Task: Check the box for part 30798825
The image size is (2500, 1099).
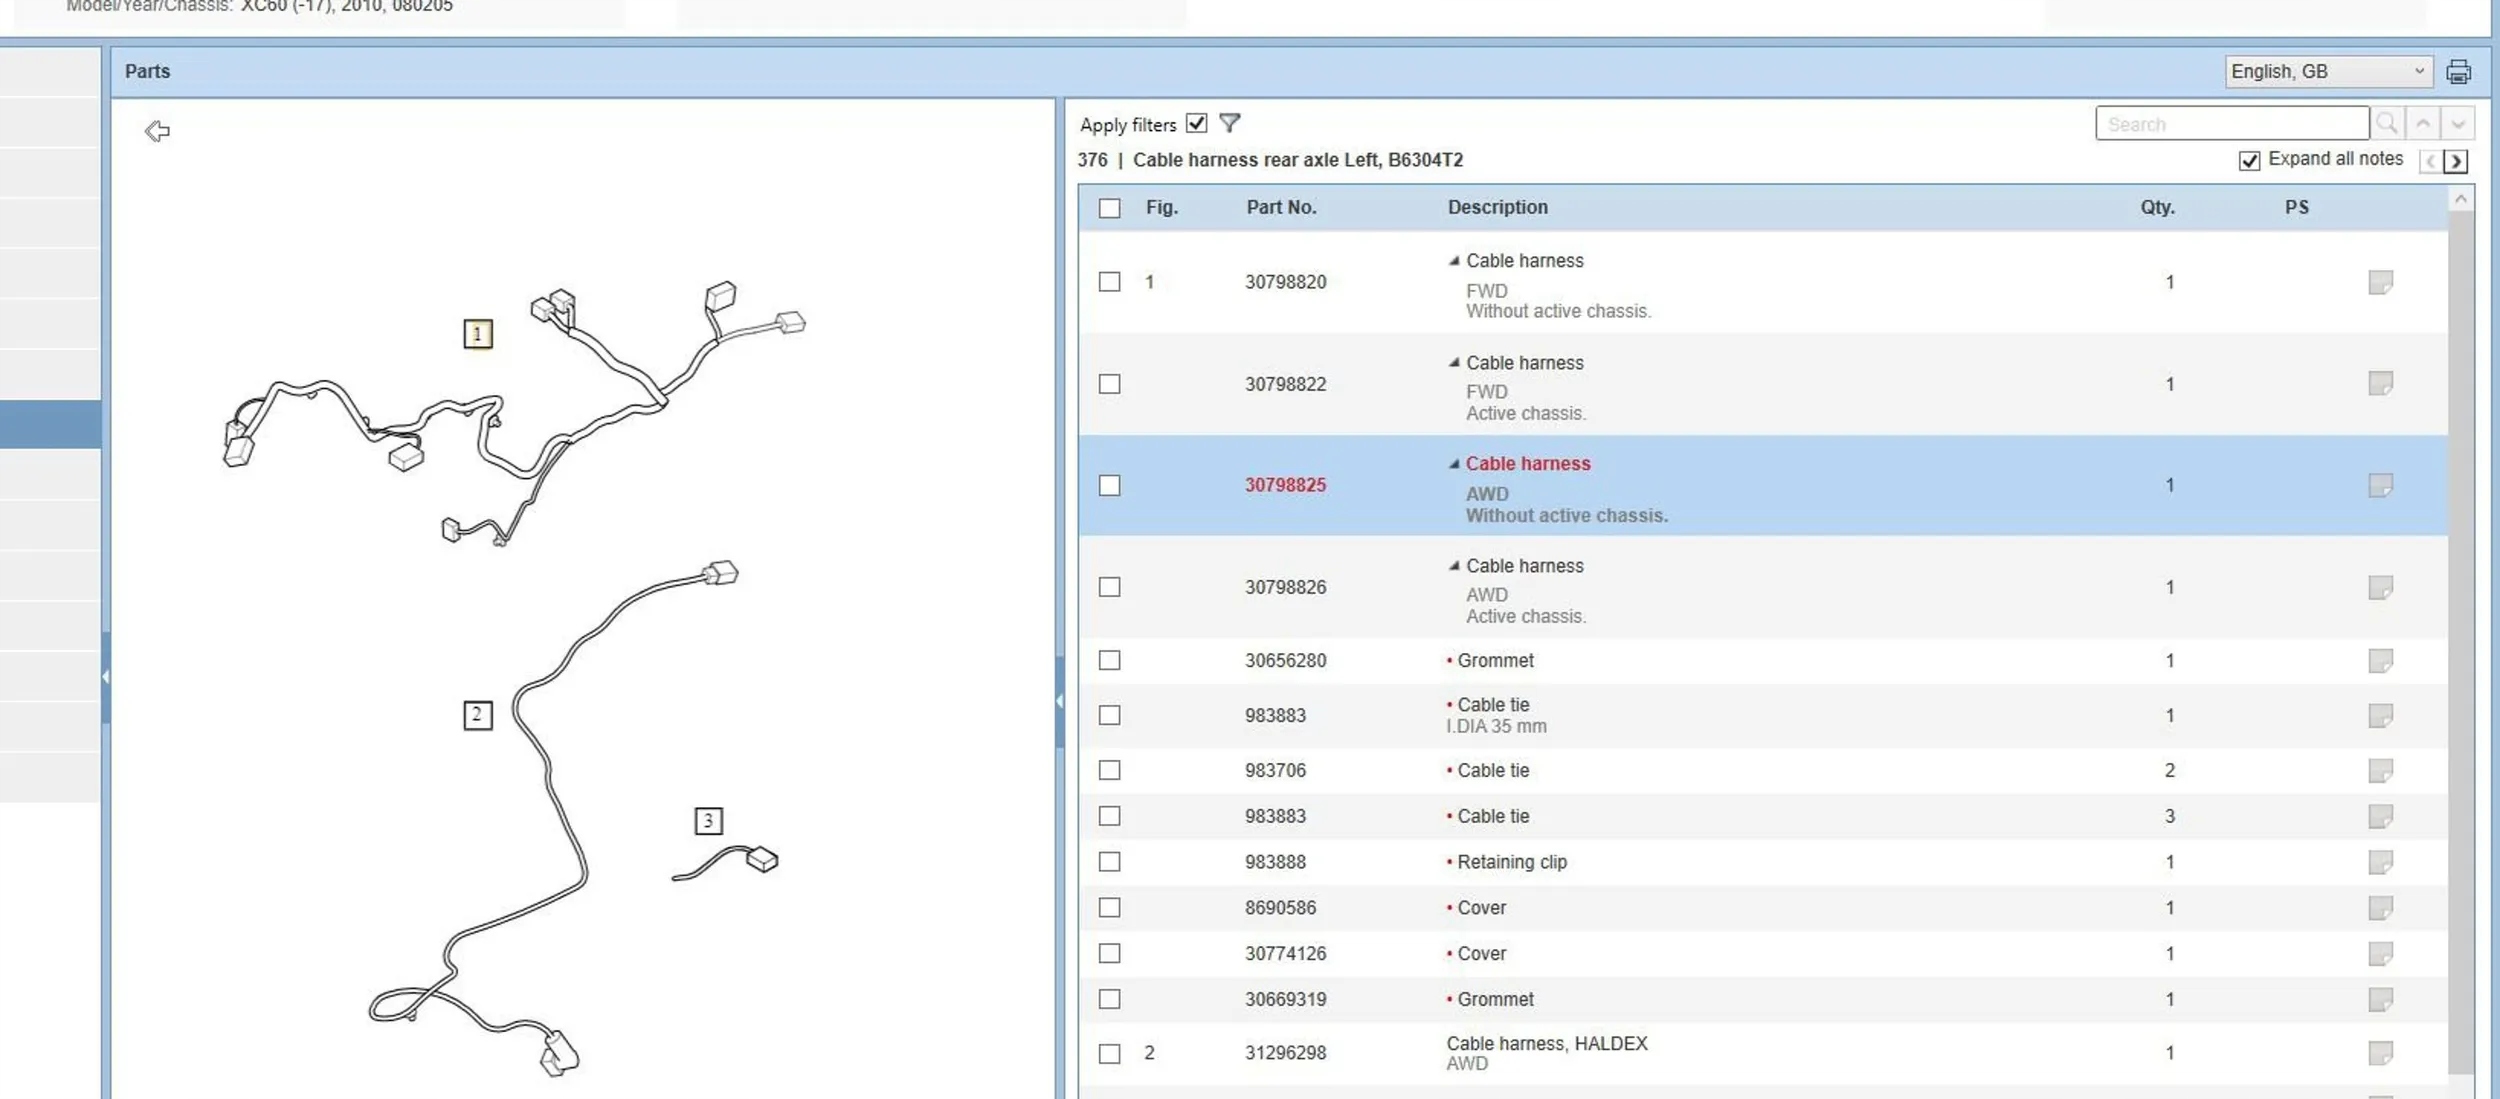Action: [x=1109, y=485]
